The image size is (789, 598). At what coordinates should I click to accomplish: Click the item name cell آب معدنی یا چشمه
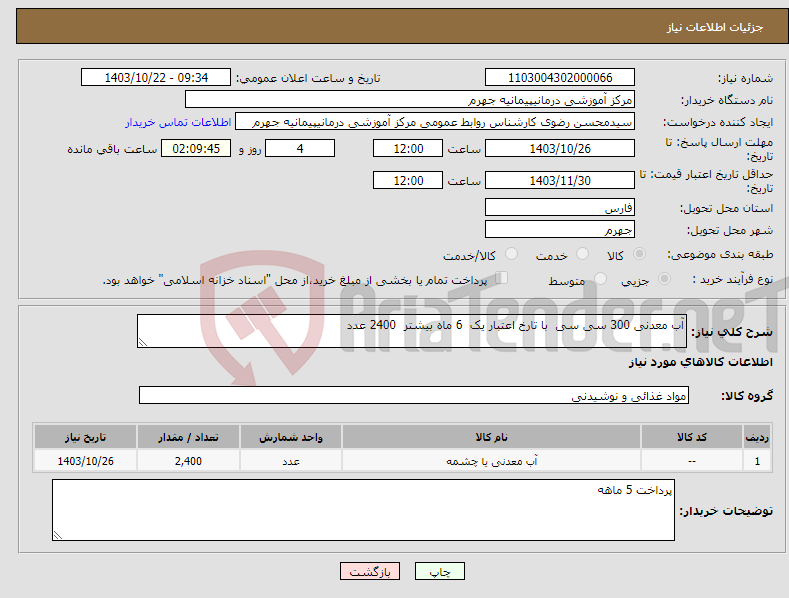491,461
